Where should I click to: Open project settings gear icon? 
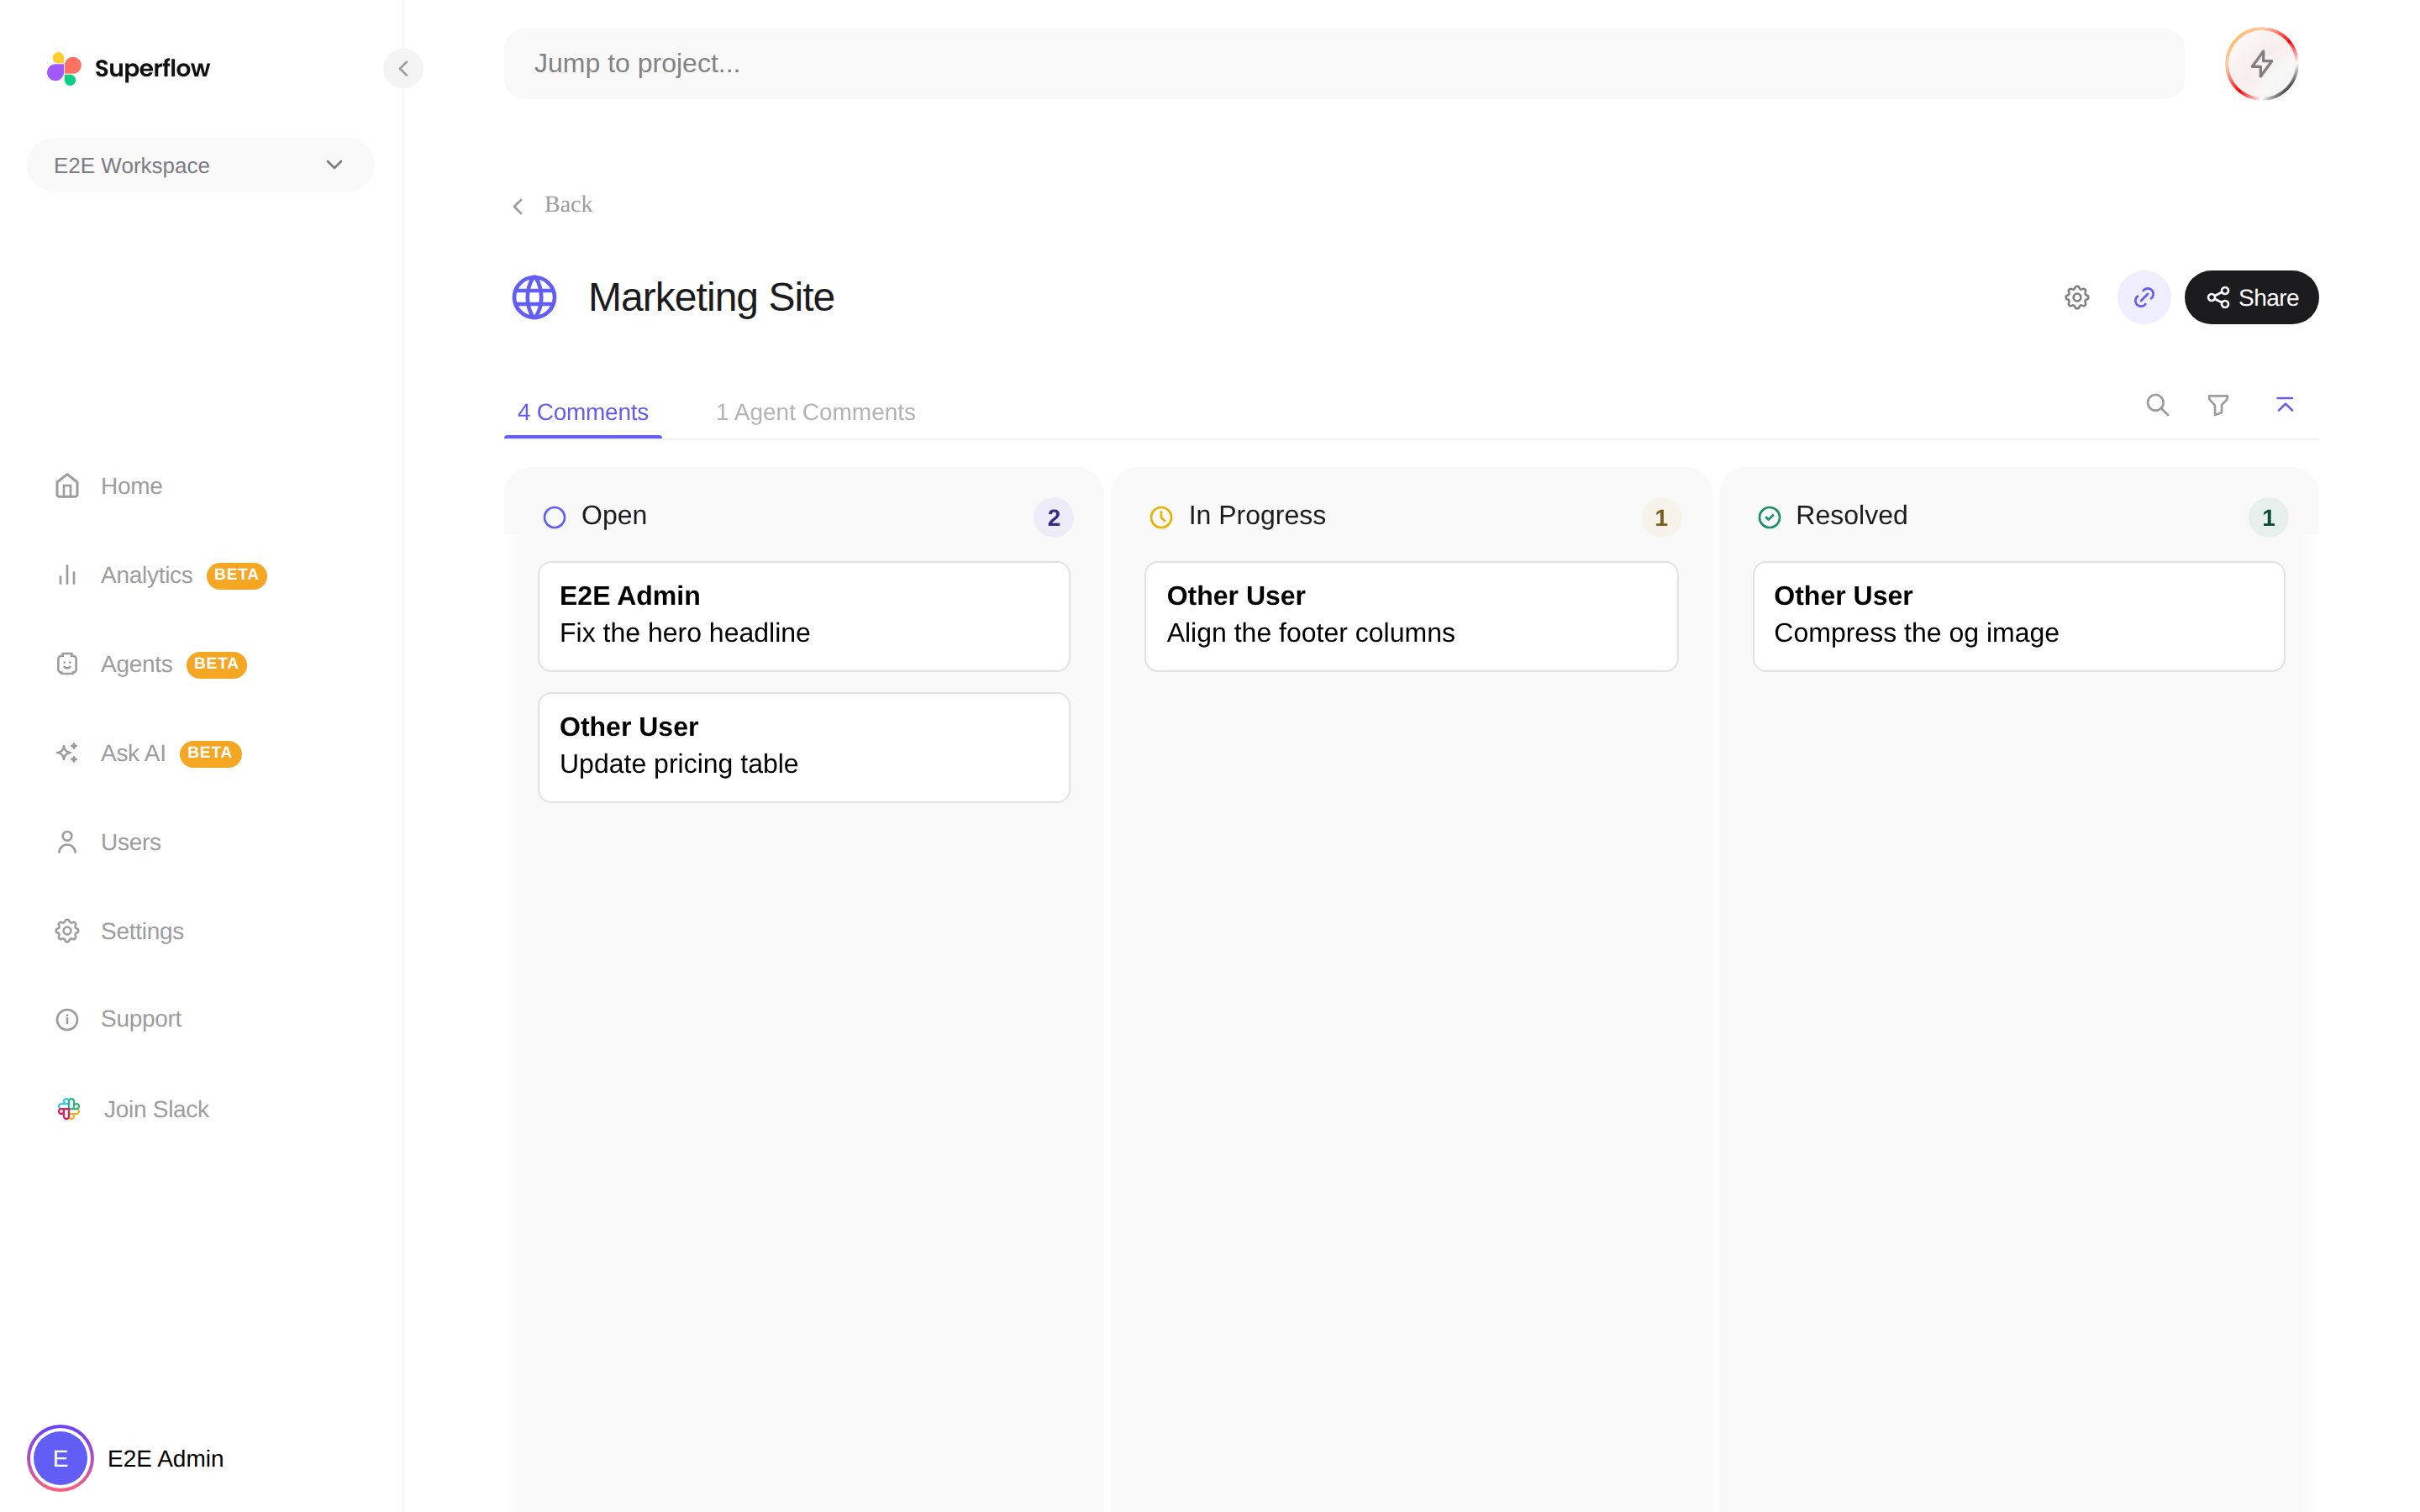pyautogui.click(x=2077, y=297)
